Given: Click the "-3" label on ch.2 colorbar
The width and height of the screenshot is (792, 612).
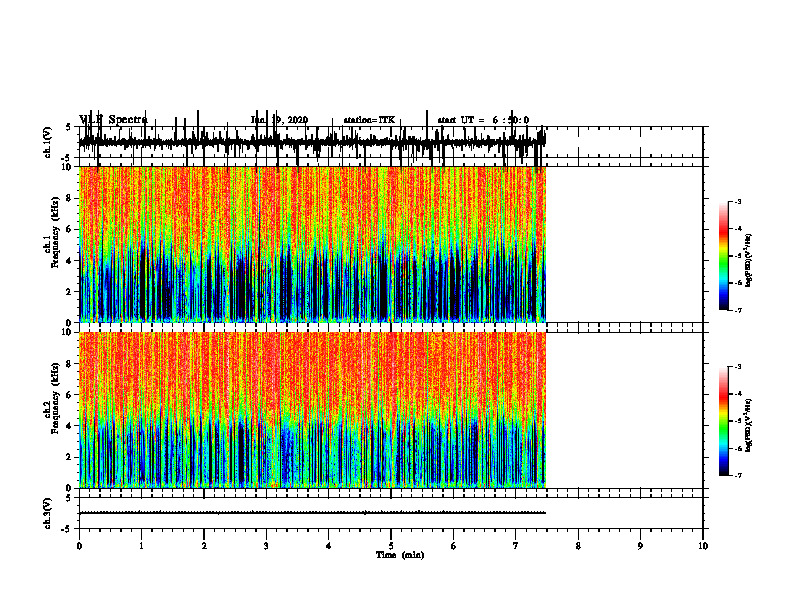Looking at the screenshot, I should (738, 367).
